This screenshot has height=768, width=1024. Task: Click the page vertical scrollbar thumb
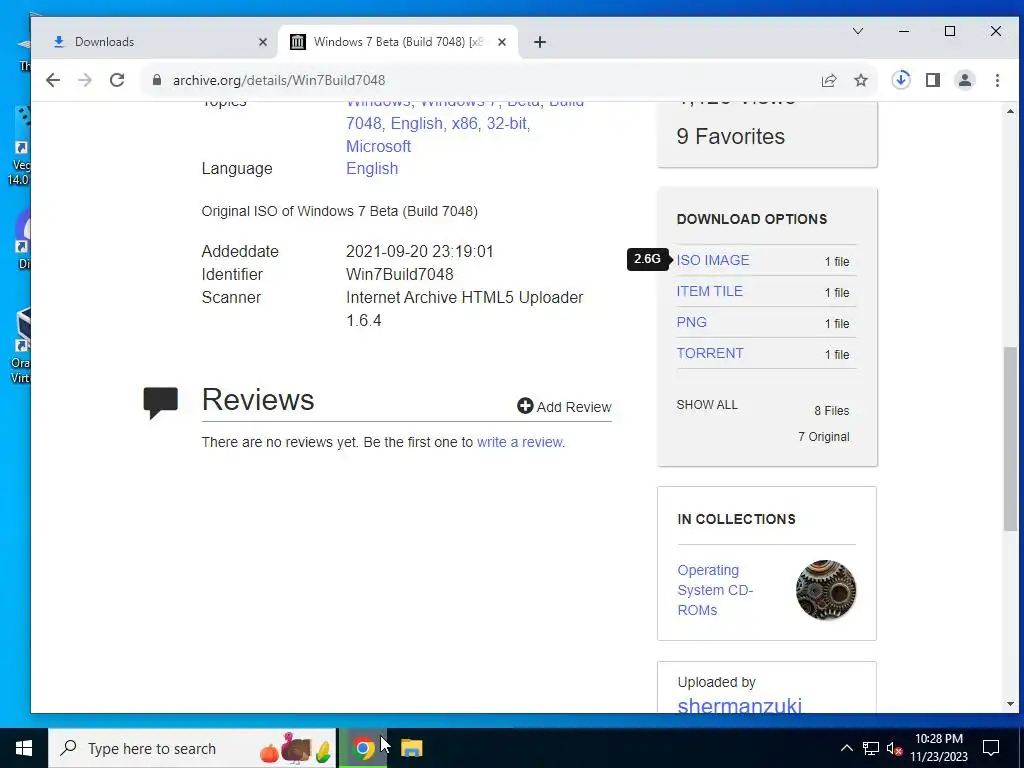tap(1010, 438)
